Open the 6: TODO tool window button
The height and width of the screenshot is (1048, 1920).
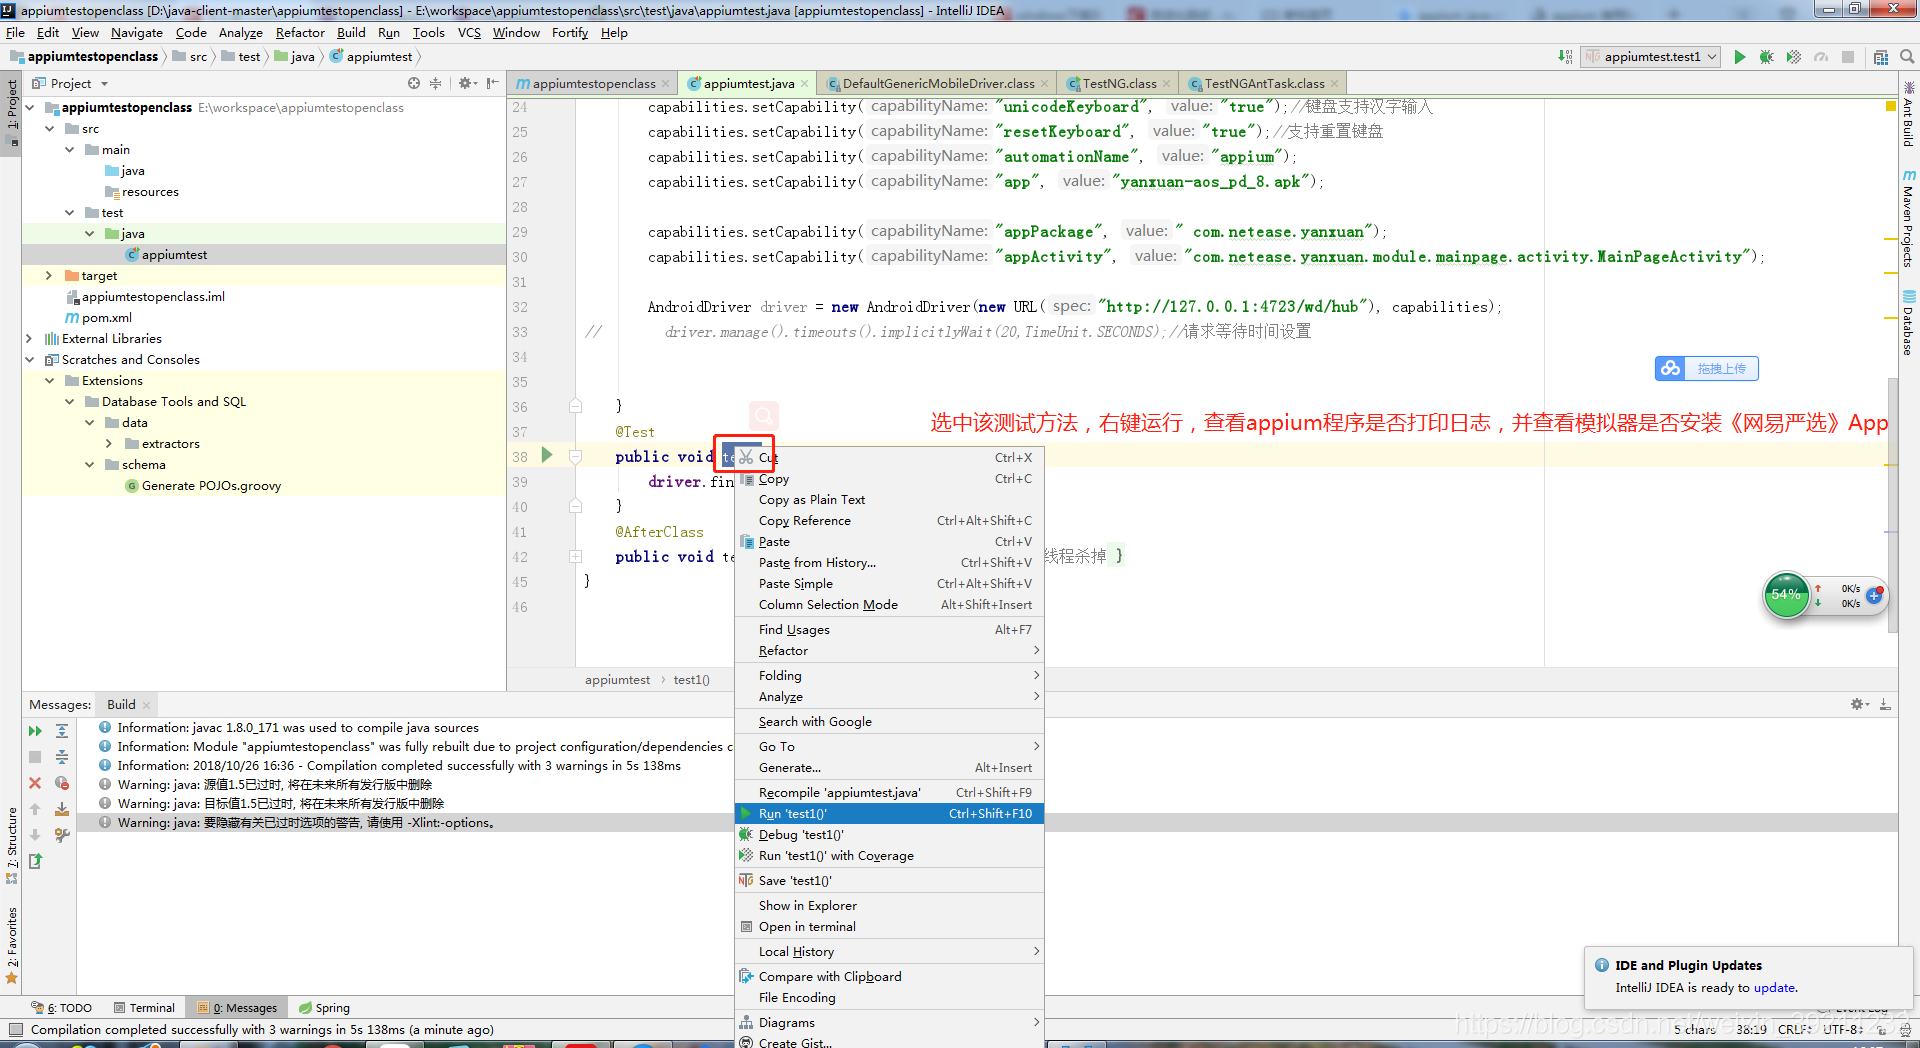(62, 1008)
